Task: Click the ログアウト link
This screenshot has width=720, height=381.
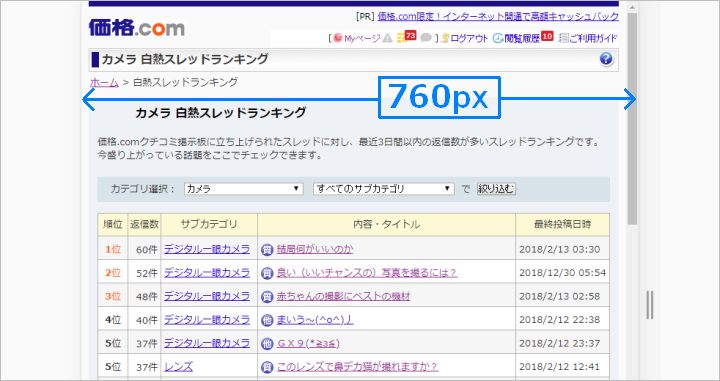Action: pos(469,39)
